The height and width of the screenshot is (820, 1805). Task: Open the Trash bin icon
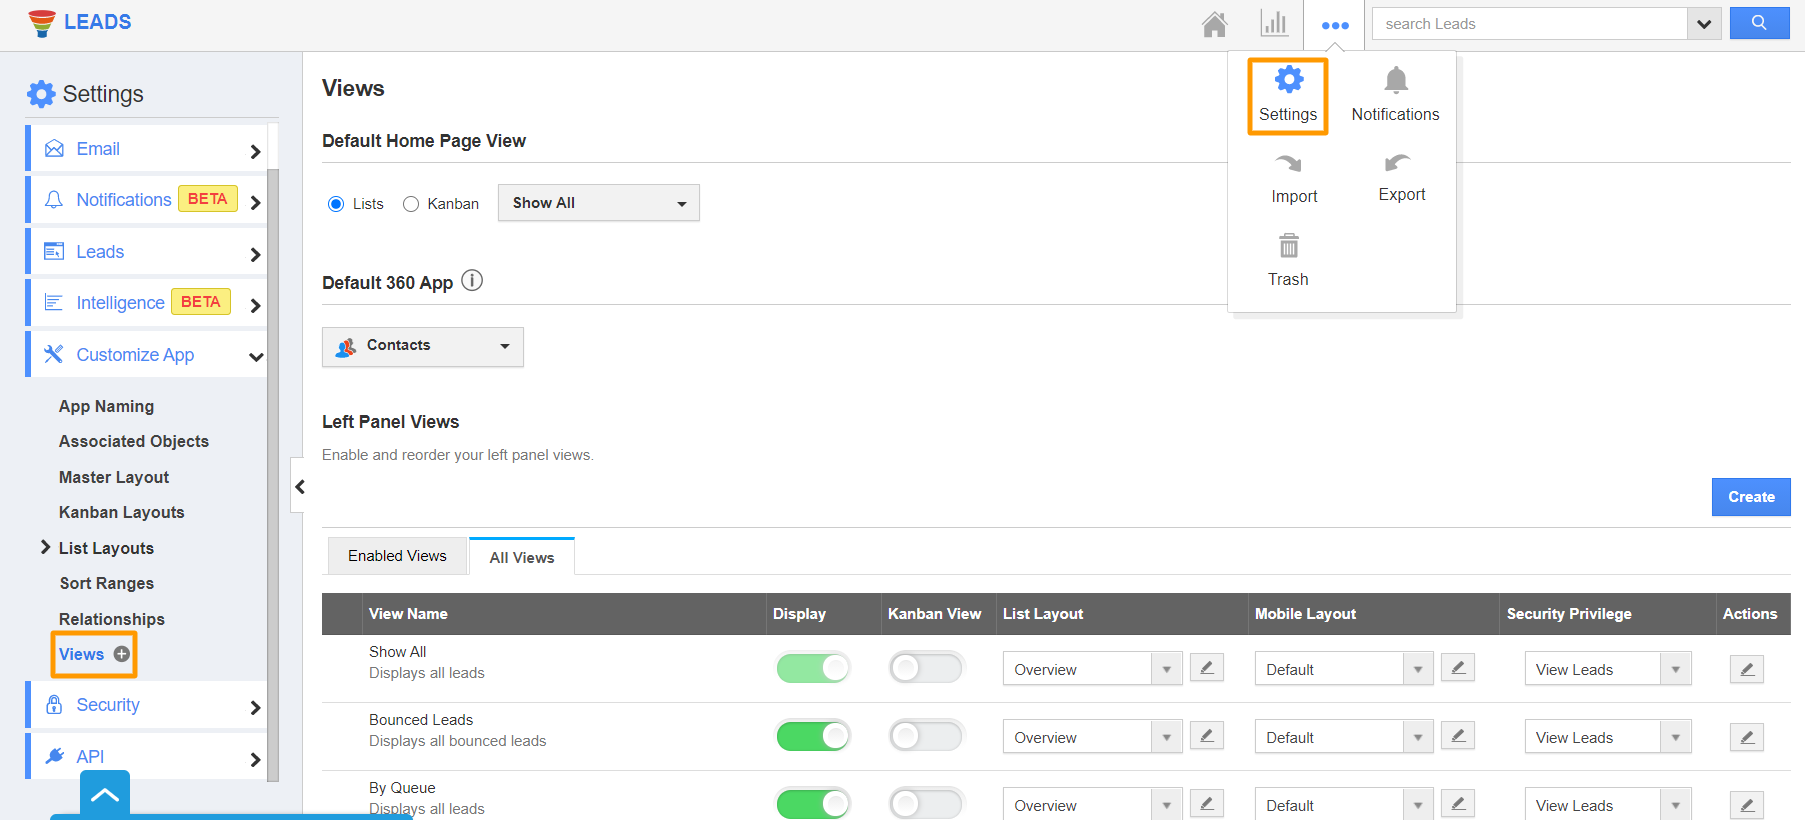1288,246
